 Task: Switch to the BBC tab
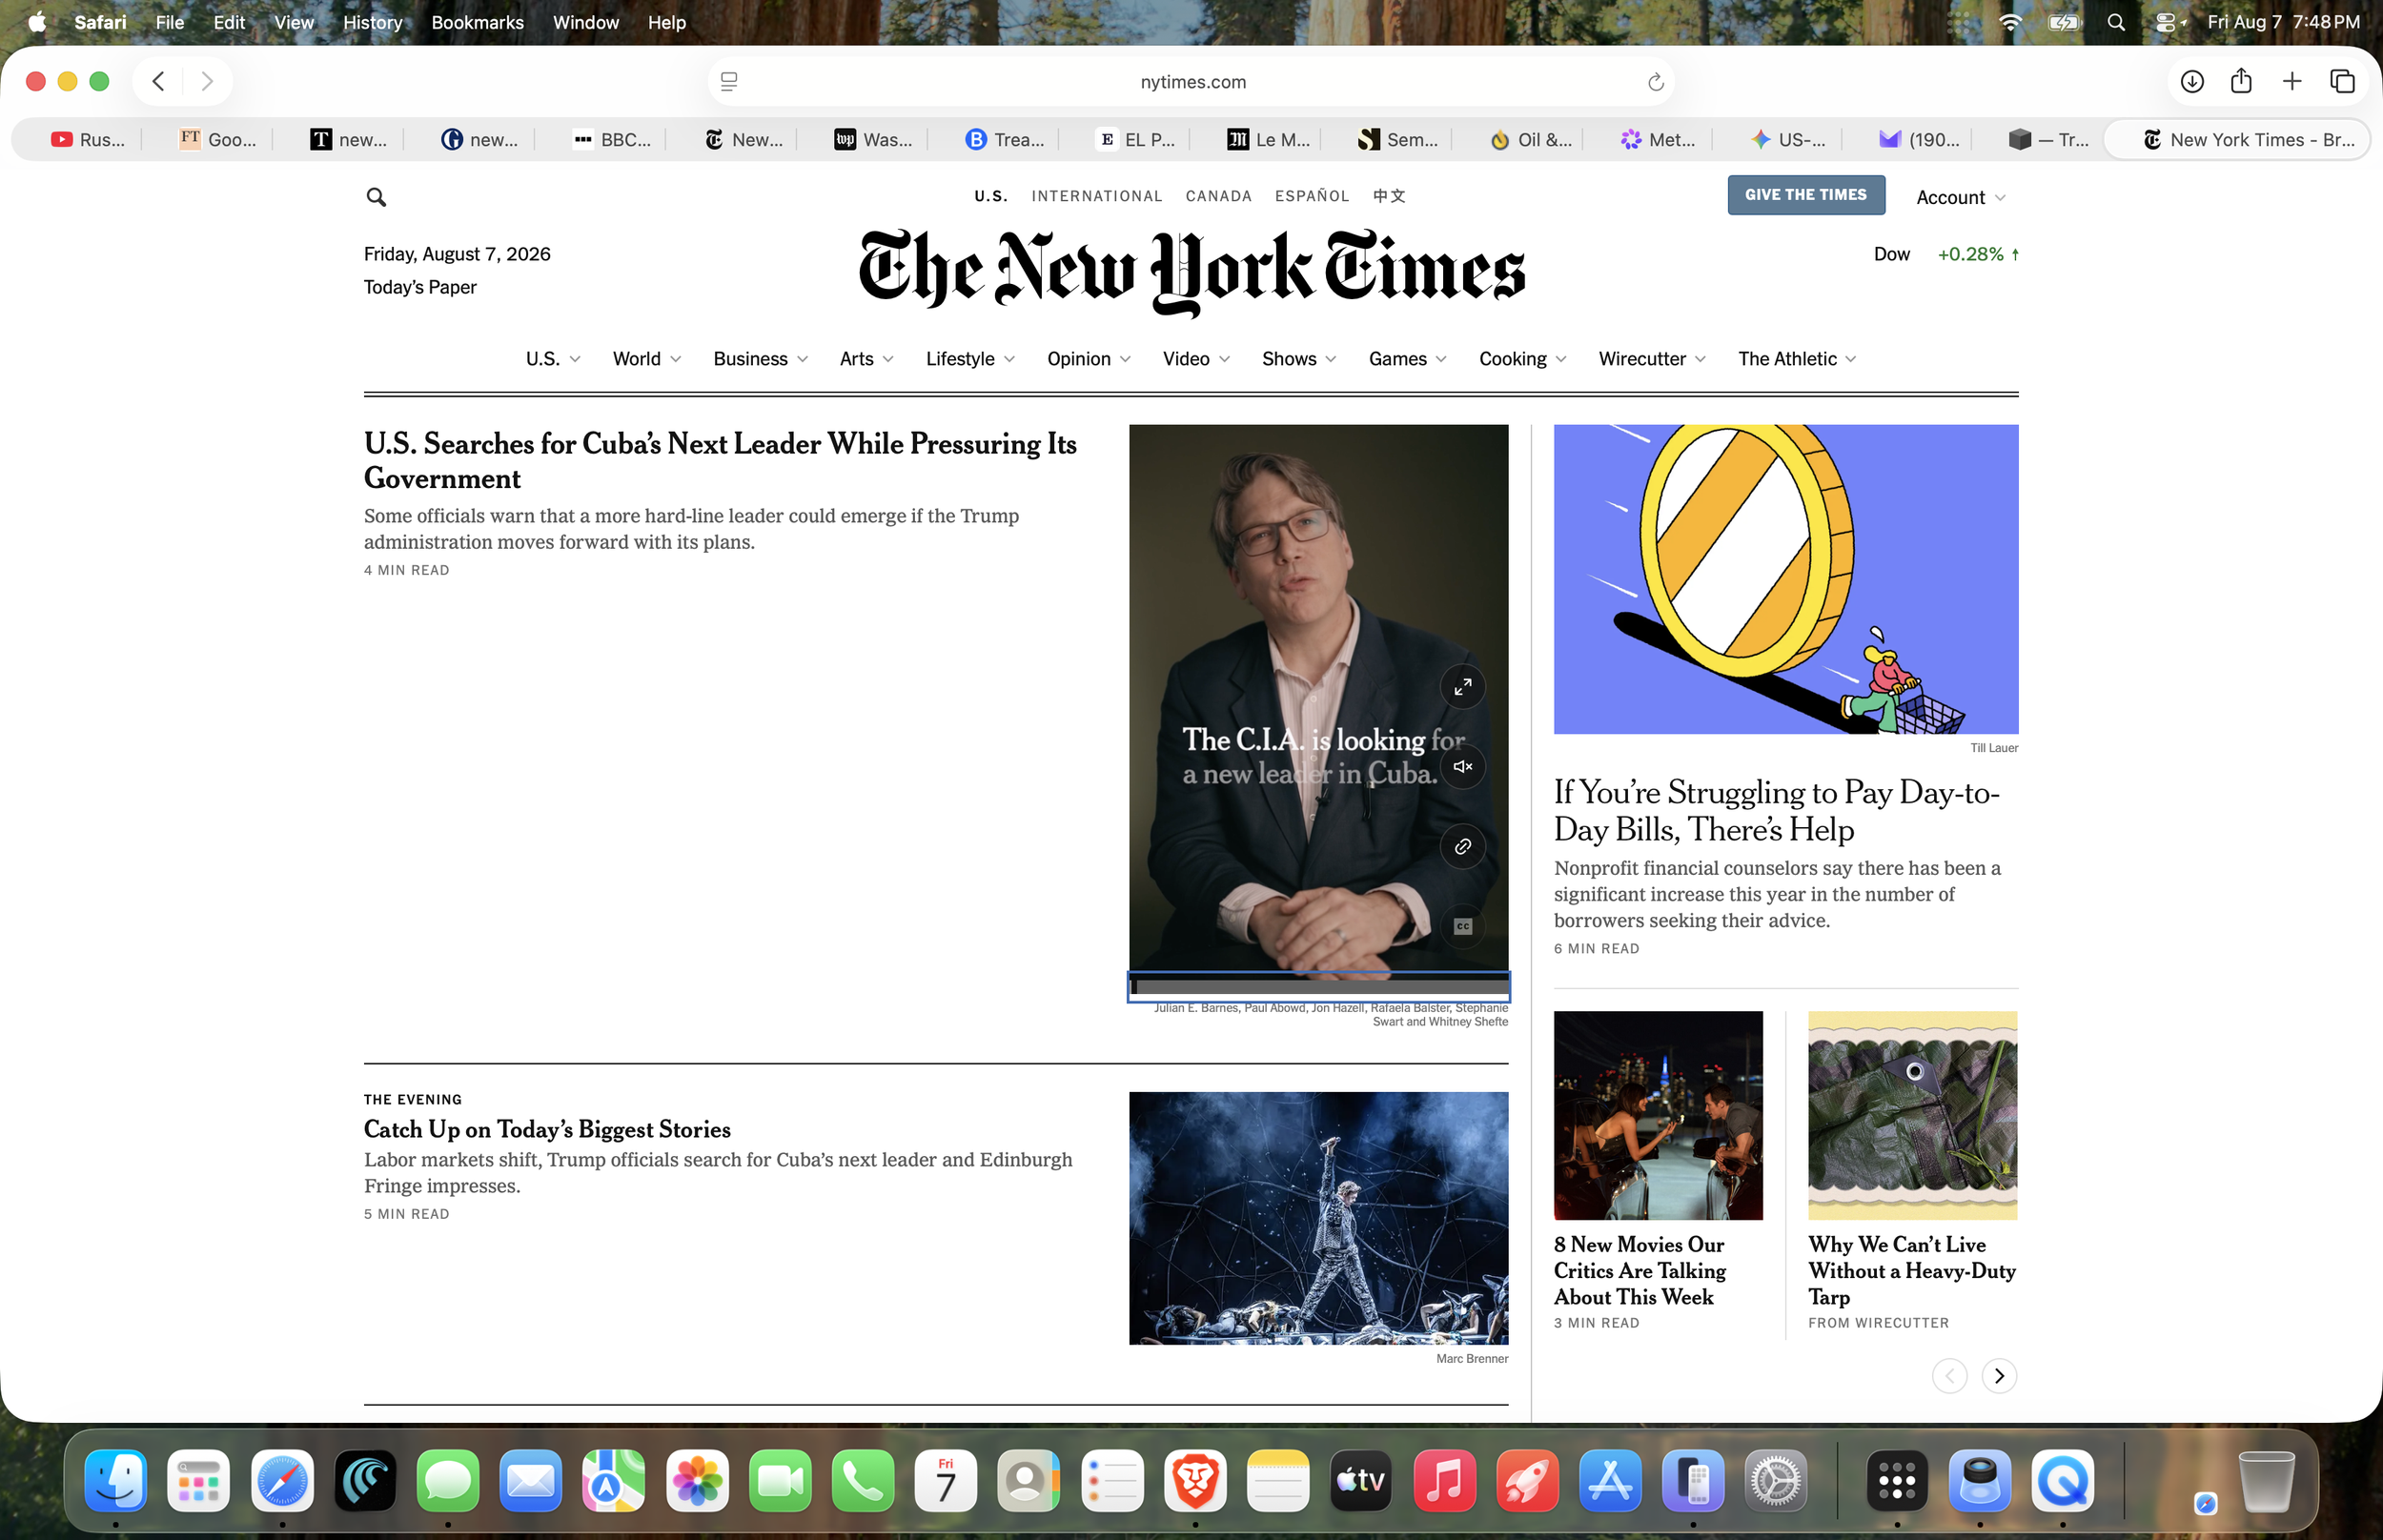[x=611, y=140]
